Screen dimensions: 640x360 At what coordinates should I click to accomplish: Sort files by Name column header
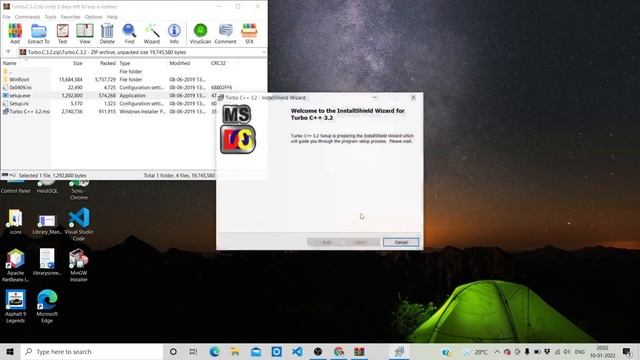[x=10, y=63]
